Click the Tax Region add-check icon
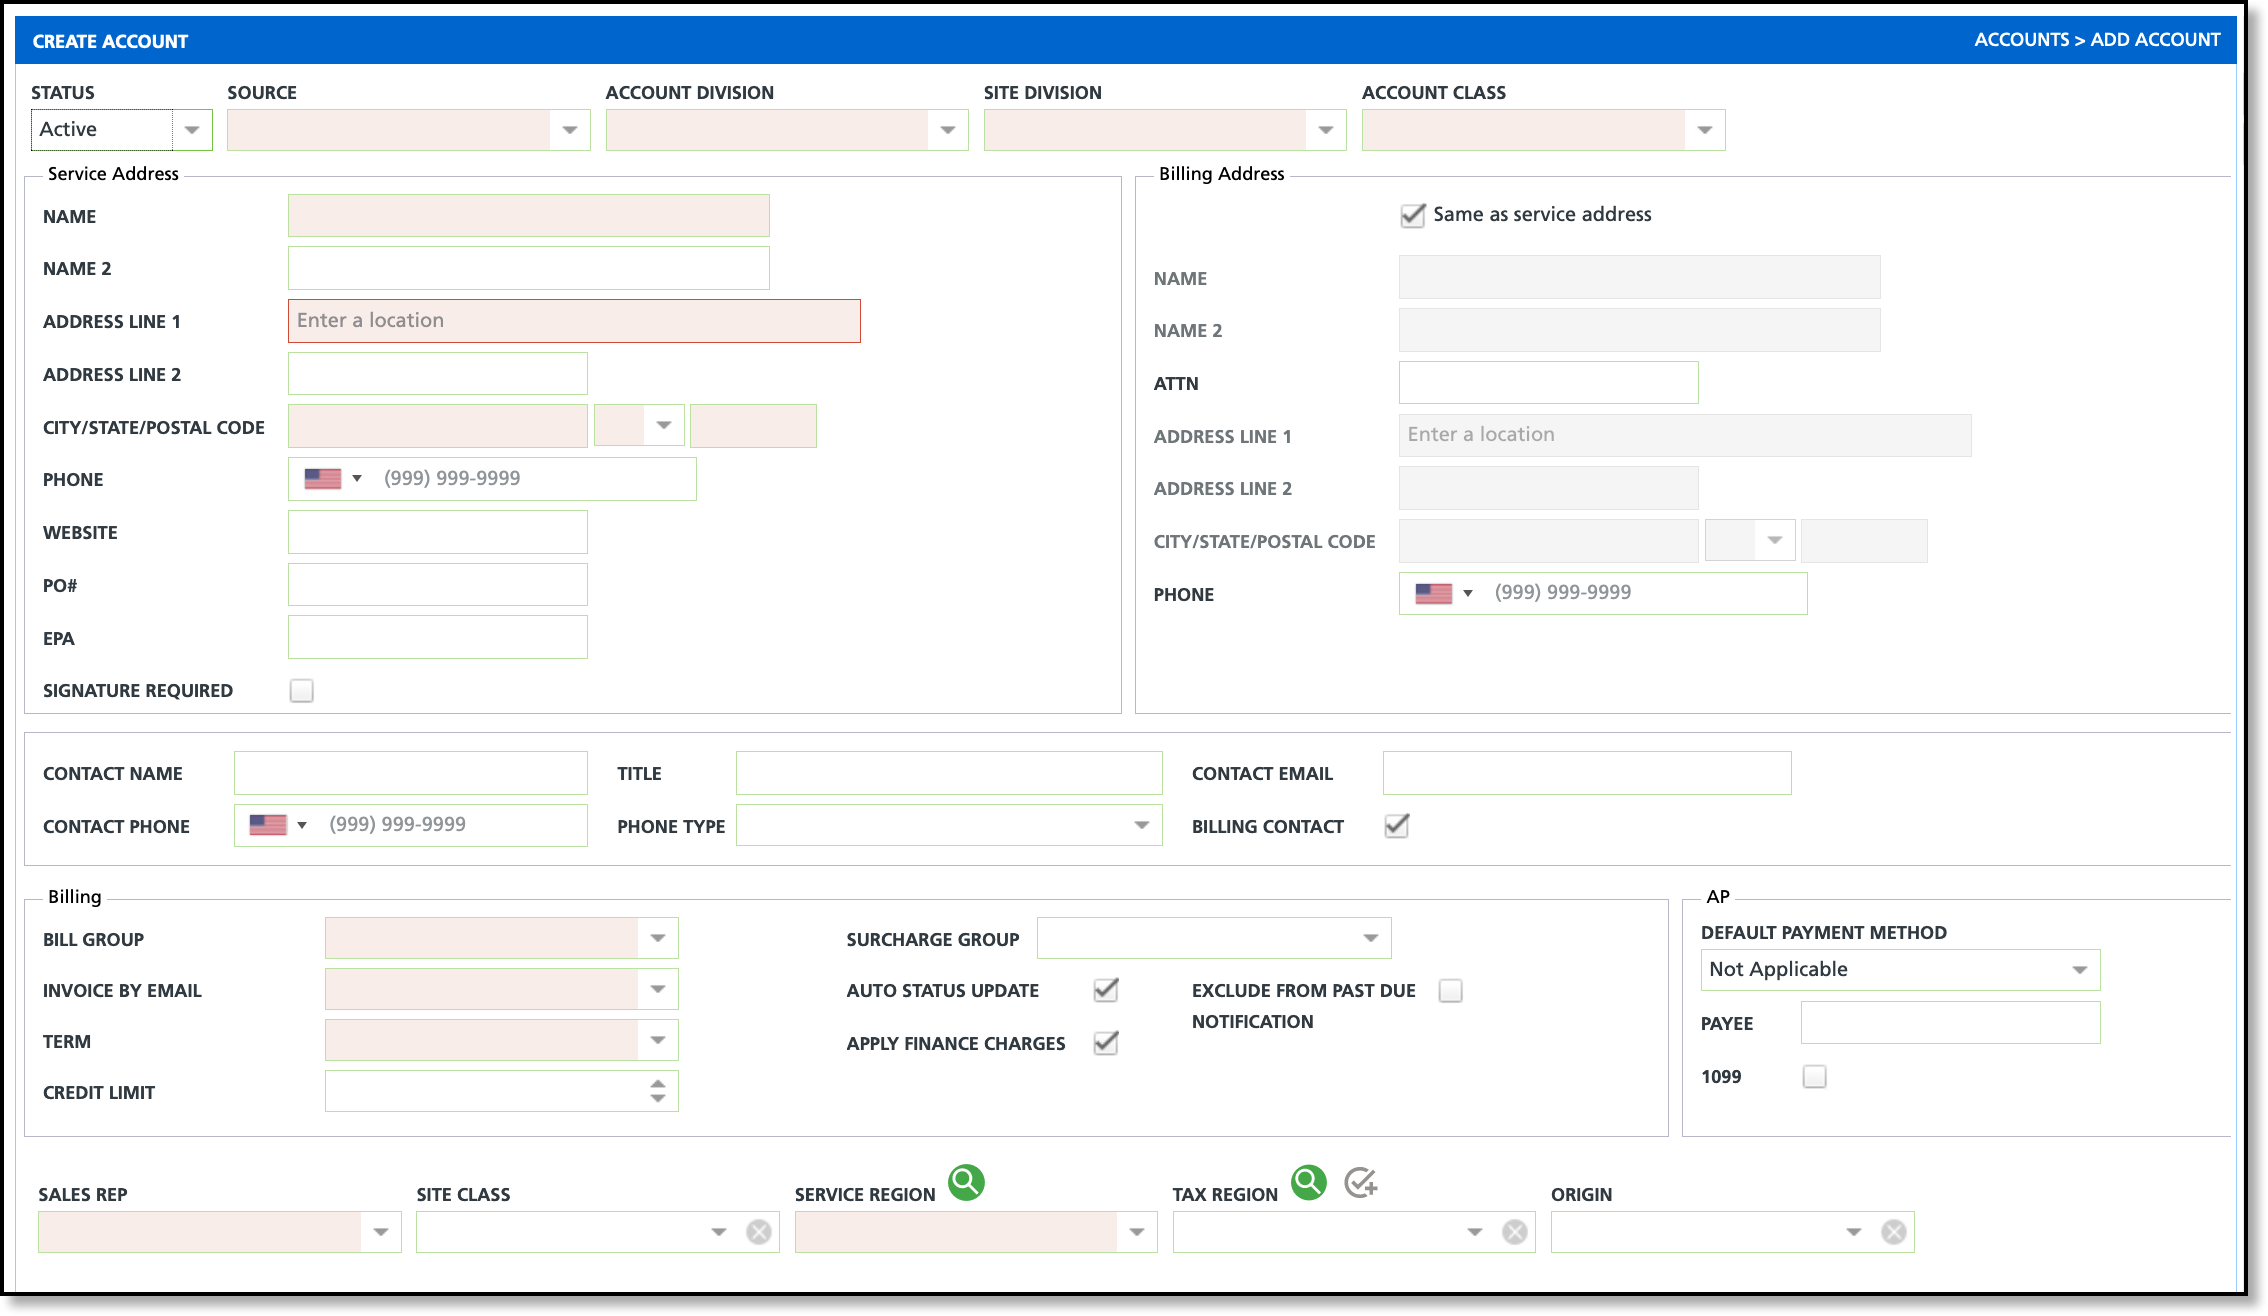This screenshot has width=2268, height=1316. coord(1361,1183)
